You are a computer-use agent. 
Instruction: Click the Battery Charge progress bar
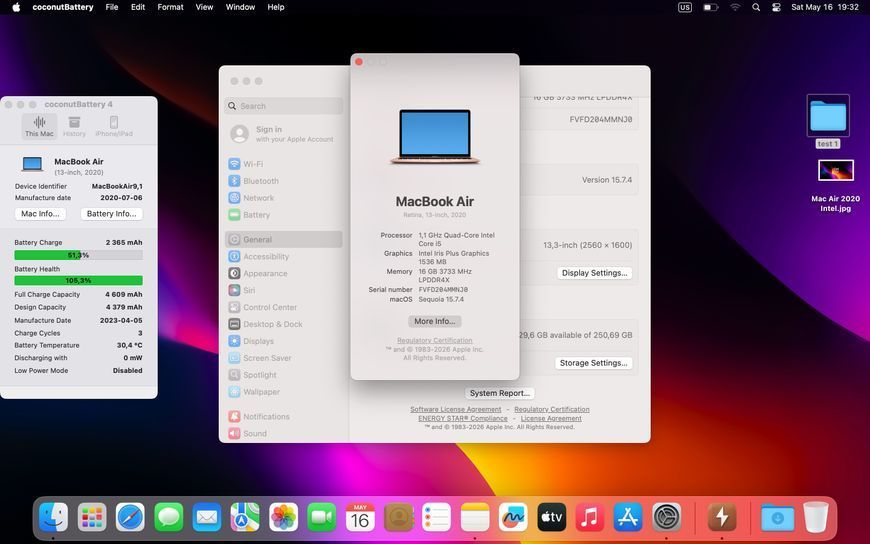78,255
